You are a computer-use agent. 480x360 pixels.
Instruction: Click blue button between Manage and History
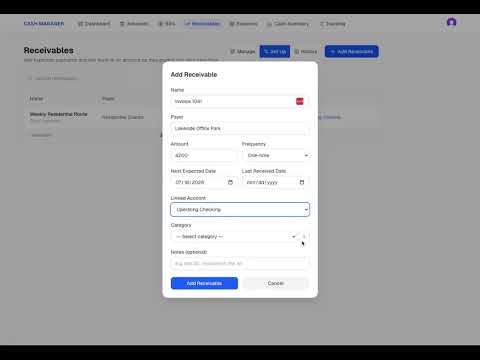coord(275,52)
